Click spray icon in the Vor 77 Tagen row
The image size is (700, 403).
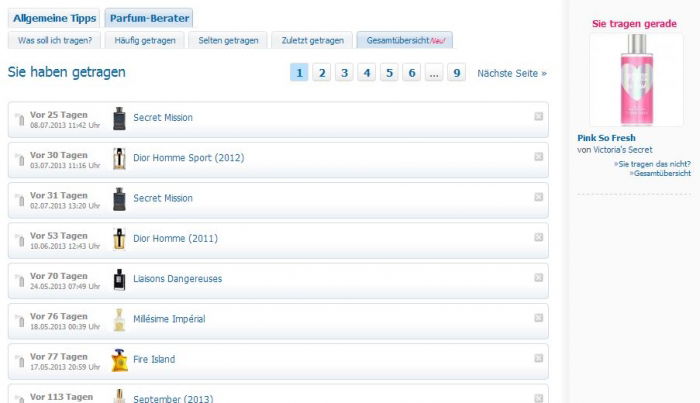[20, 361]
